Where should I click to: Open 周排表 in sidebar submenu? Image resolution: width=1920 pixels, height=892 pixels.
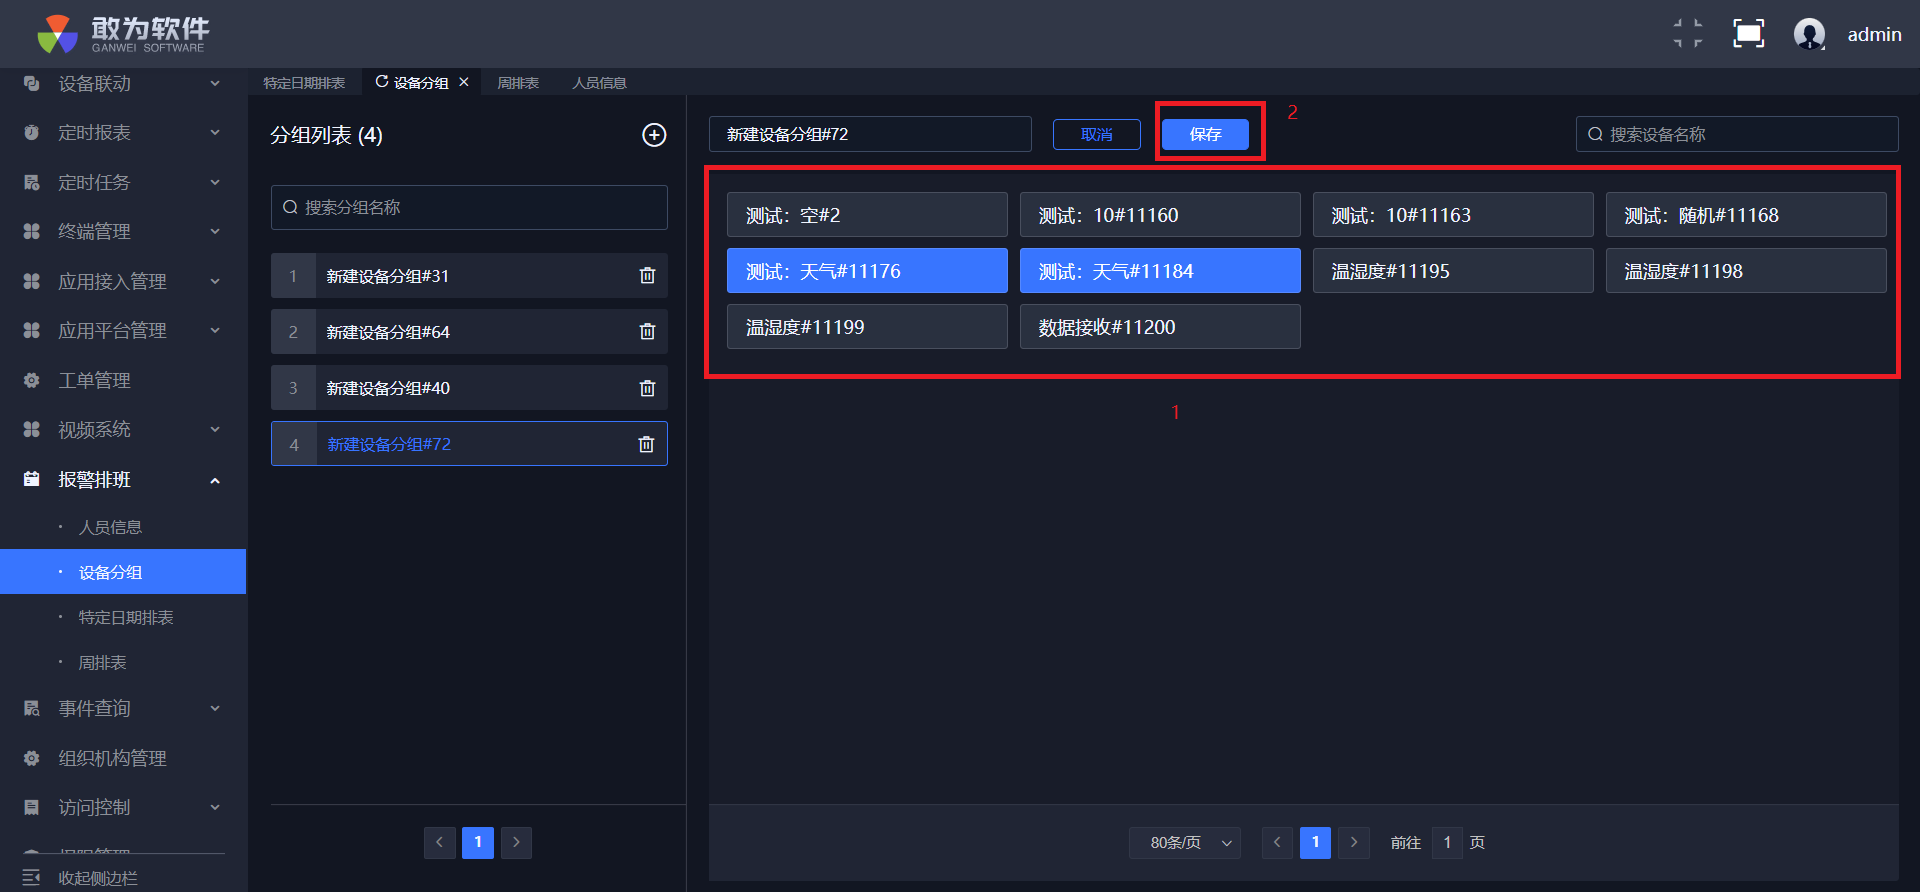pos(102,663)
